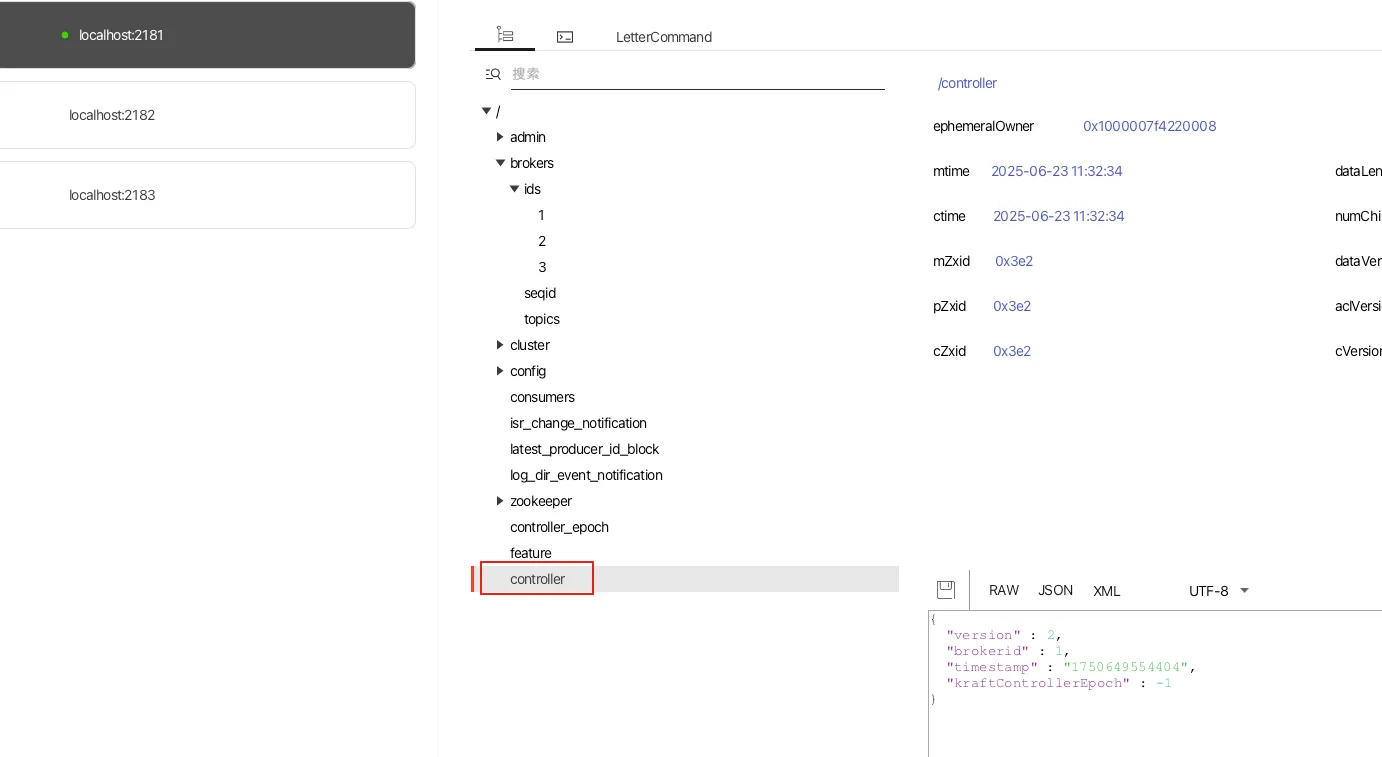Open the terminal console tab icon
This screenshot has height=757, width=1382.
(565, 37)
